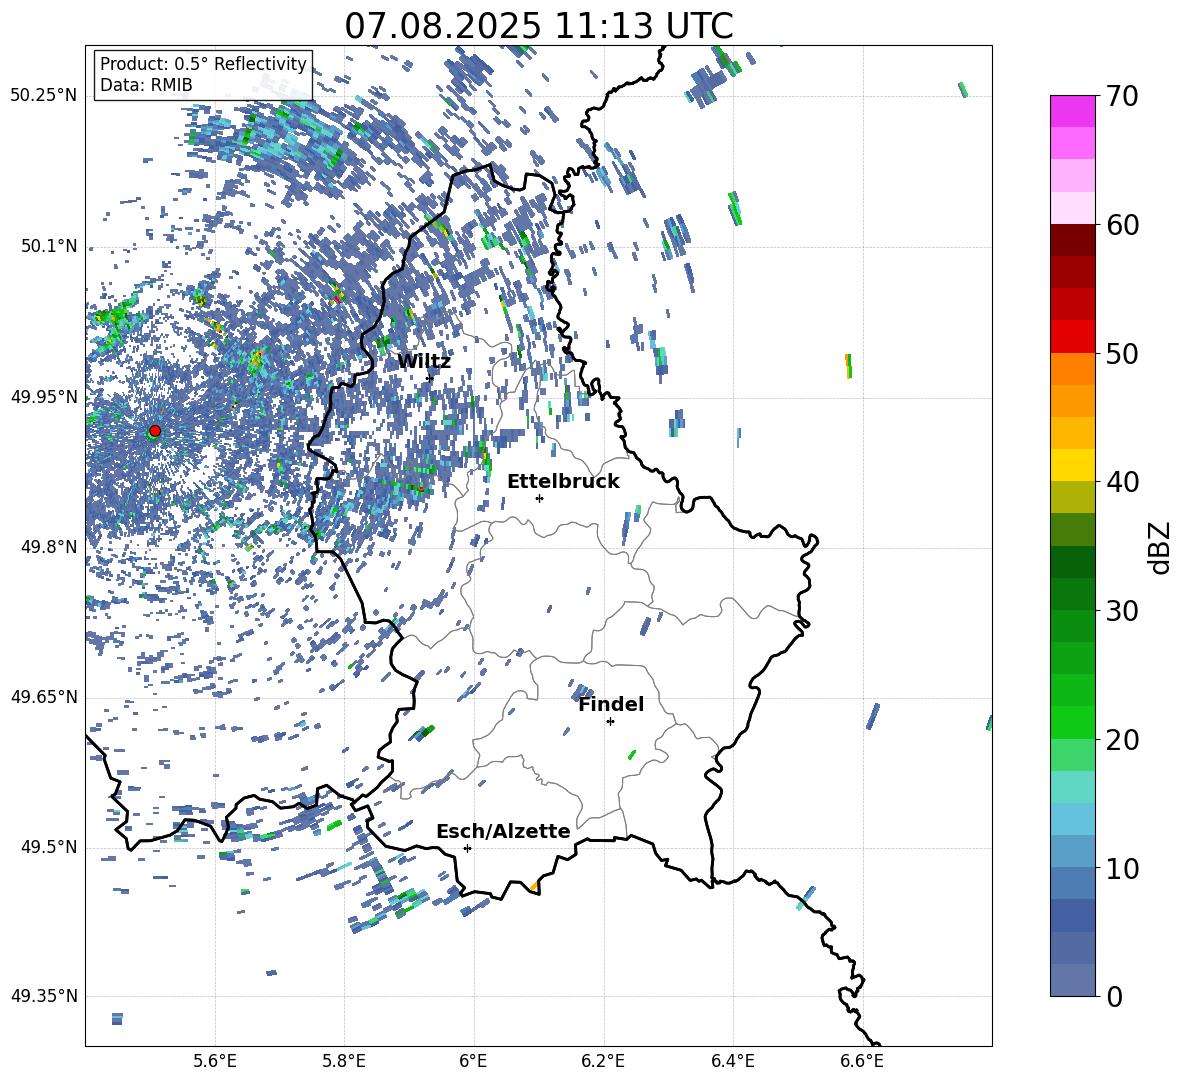Viewport: 1184px width, 1081px height.
Task: Click the 30 tick on the colorbar
Action: click(1121, 611)
